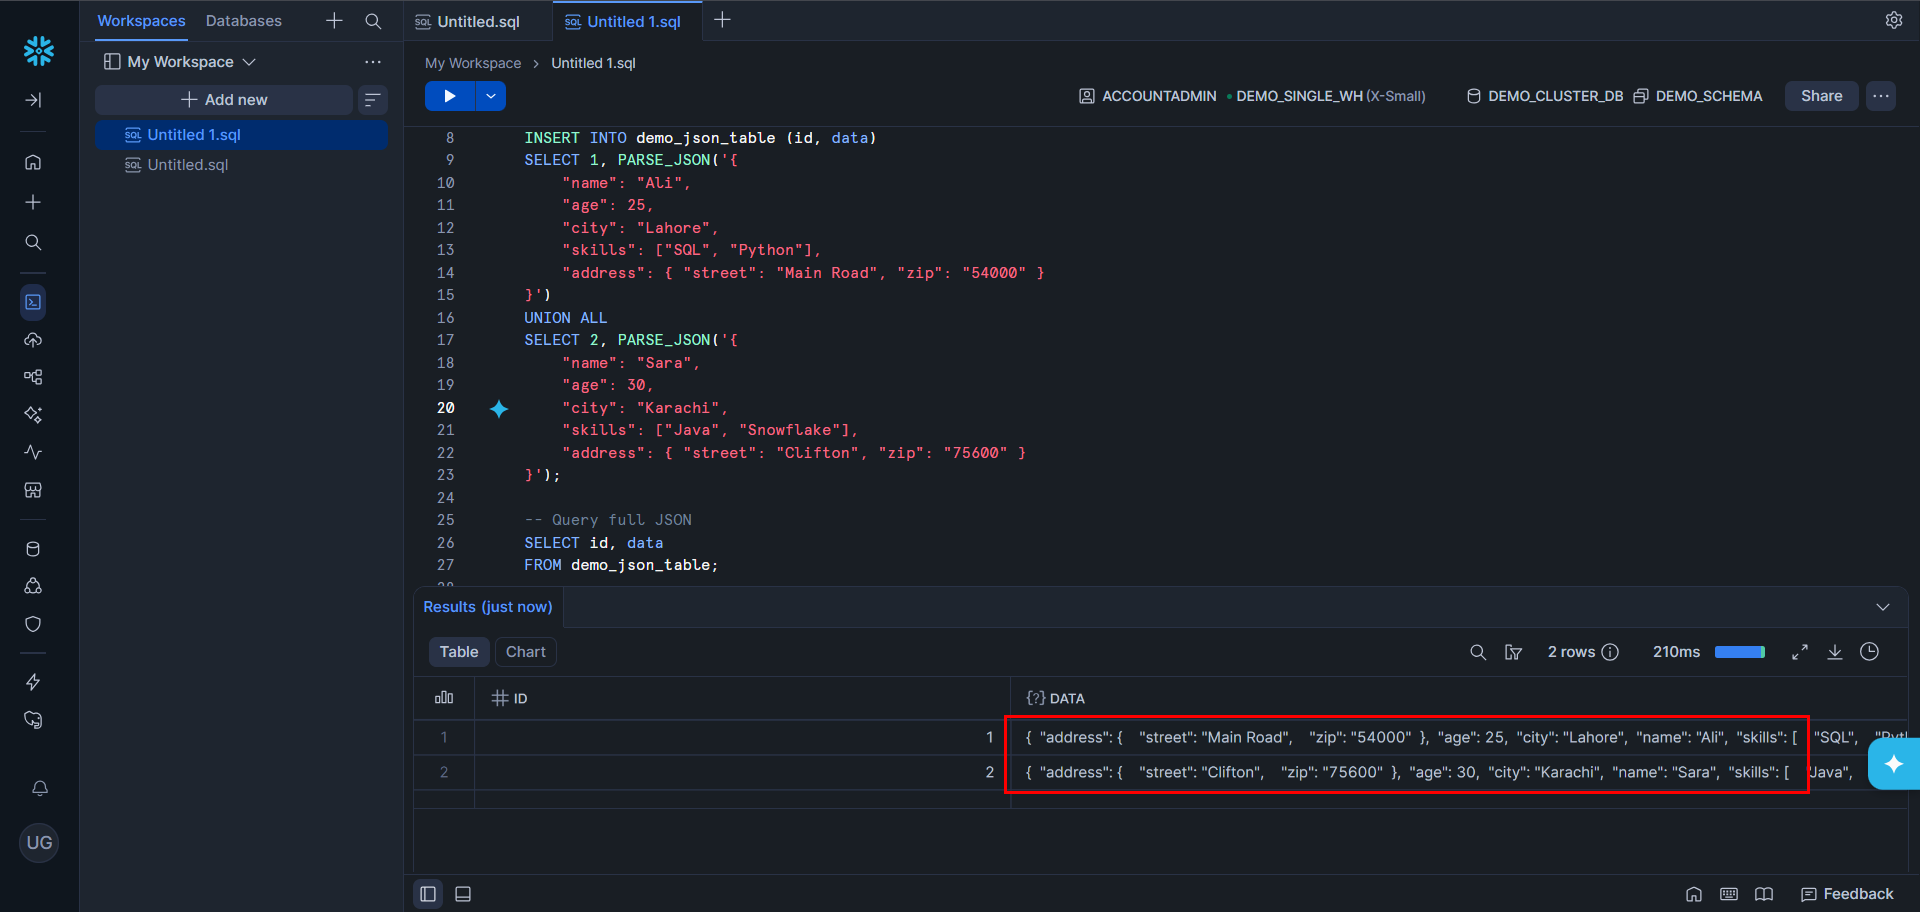Viewport: 1920px width, 912px height.
Task: Switch to the Workspaces tab
Action: 141,21
